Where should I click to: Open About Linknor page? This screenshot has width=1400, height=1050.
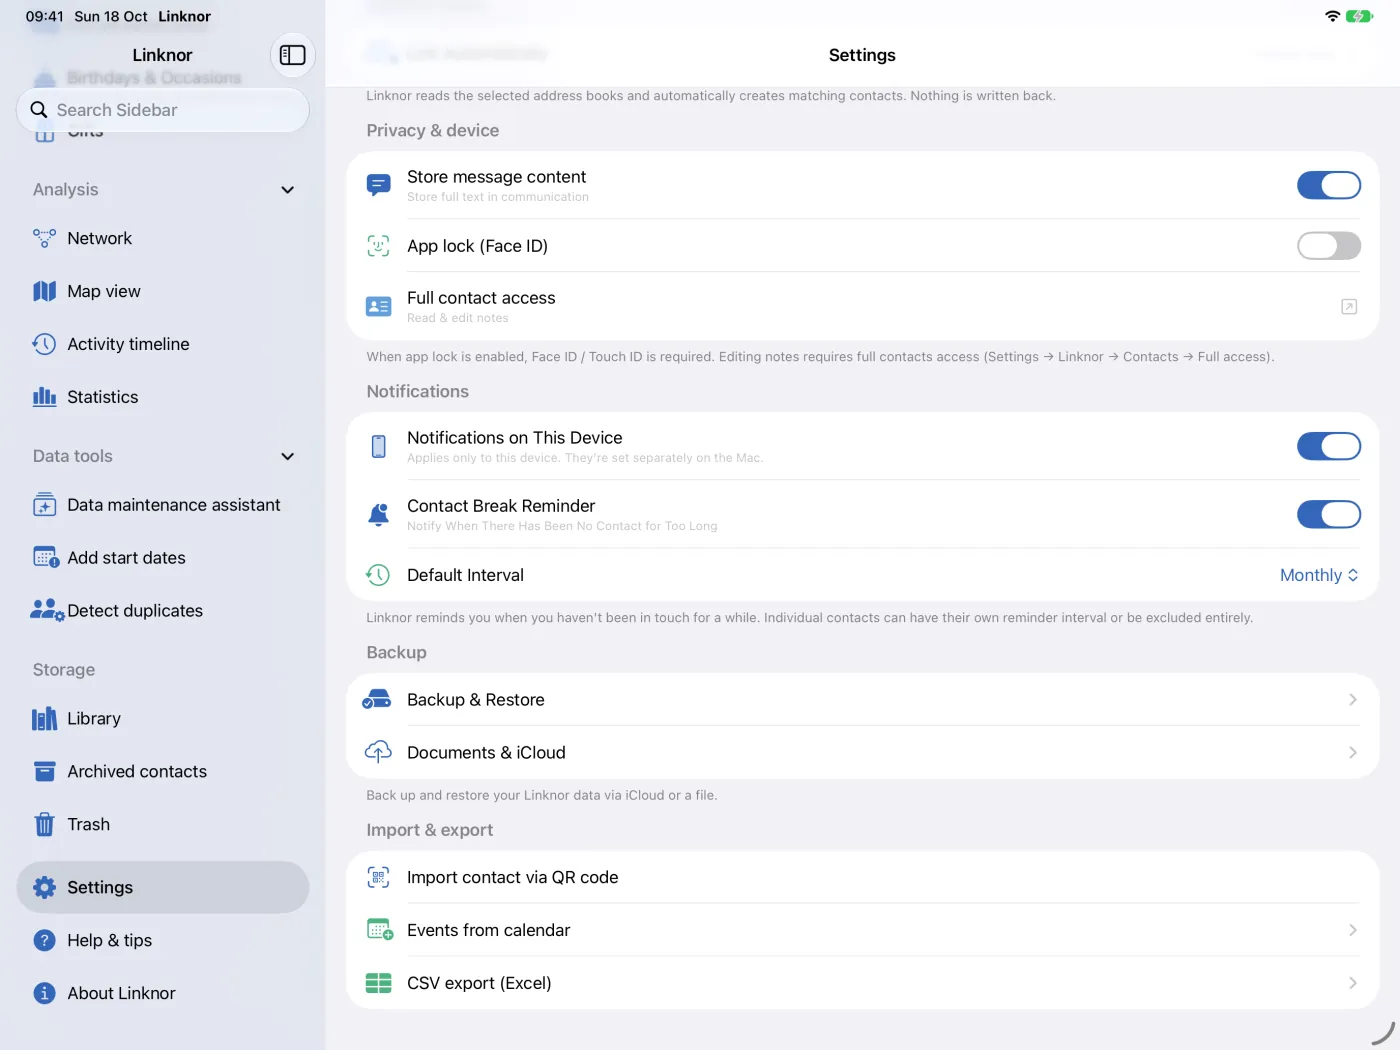pyautogui.click(x=163, y=993)
